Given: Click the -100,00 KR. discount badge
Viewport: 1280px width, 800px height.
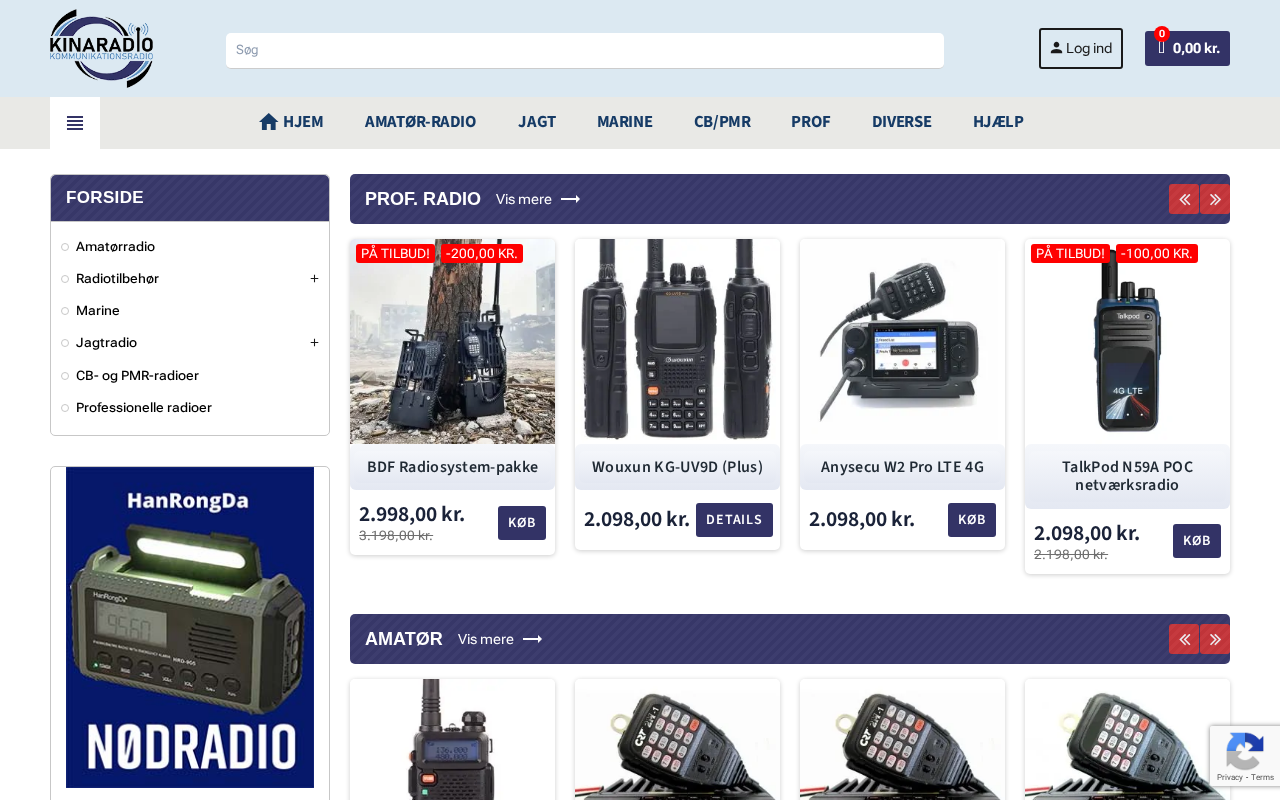Looking at the screenshot, I should 1157,253.
